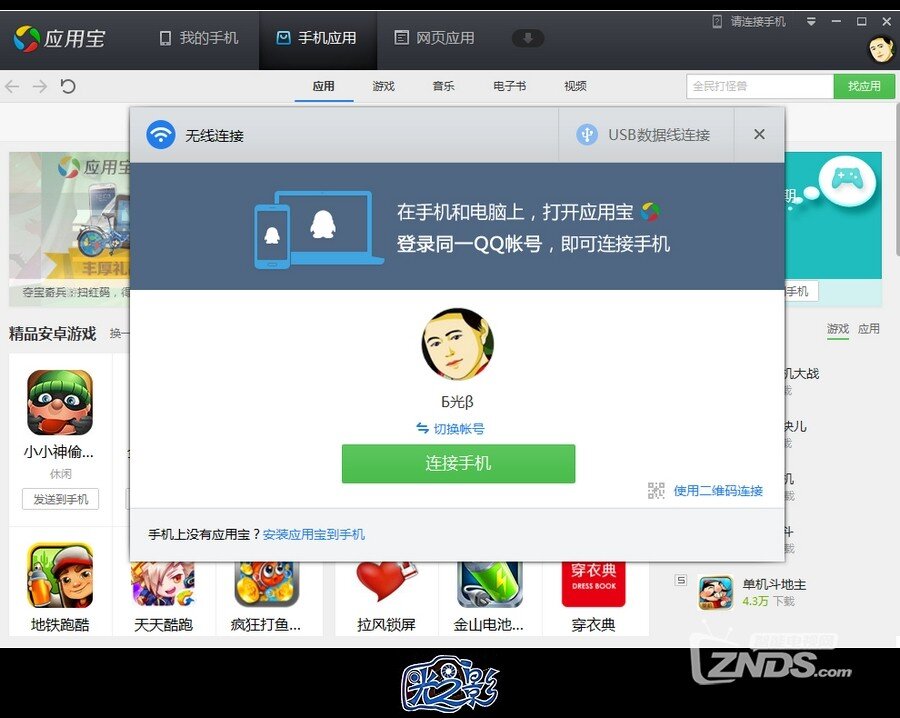
Task: Click the 应用宝 logo
Action: pos(60,38)
